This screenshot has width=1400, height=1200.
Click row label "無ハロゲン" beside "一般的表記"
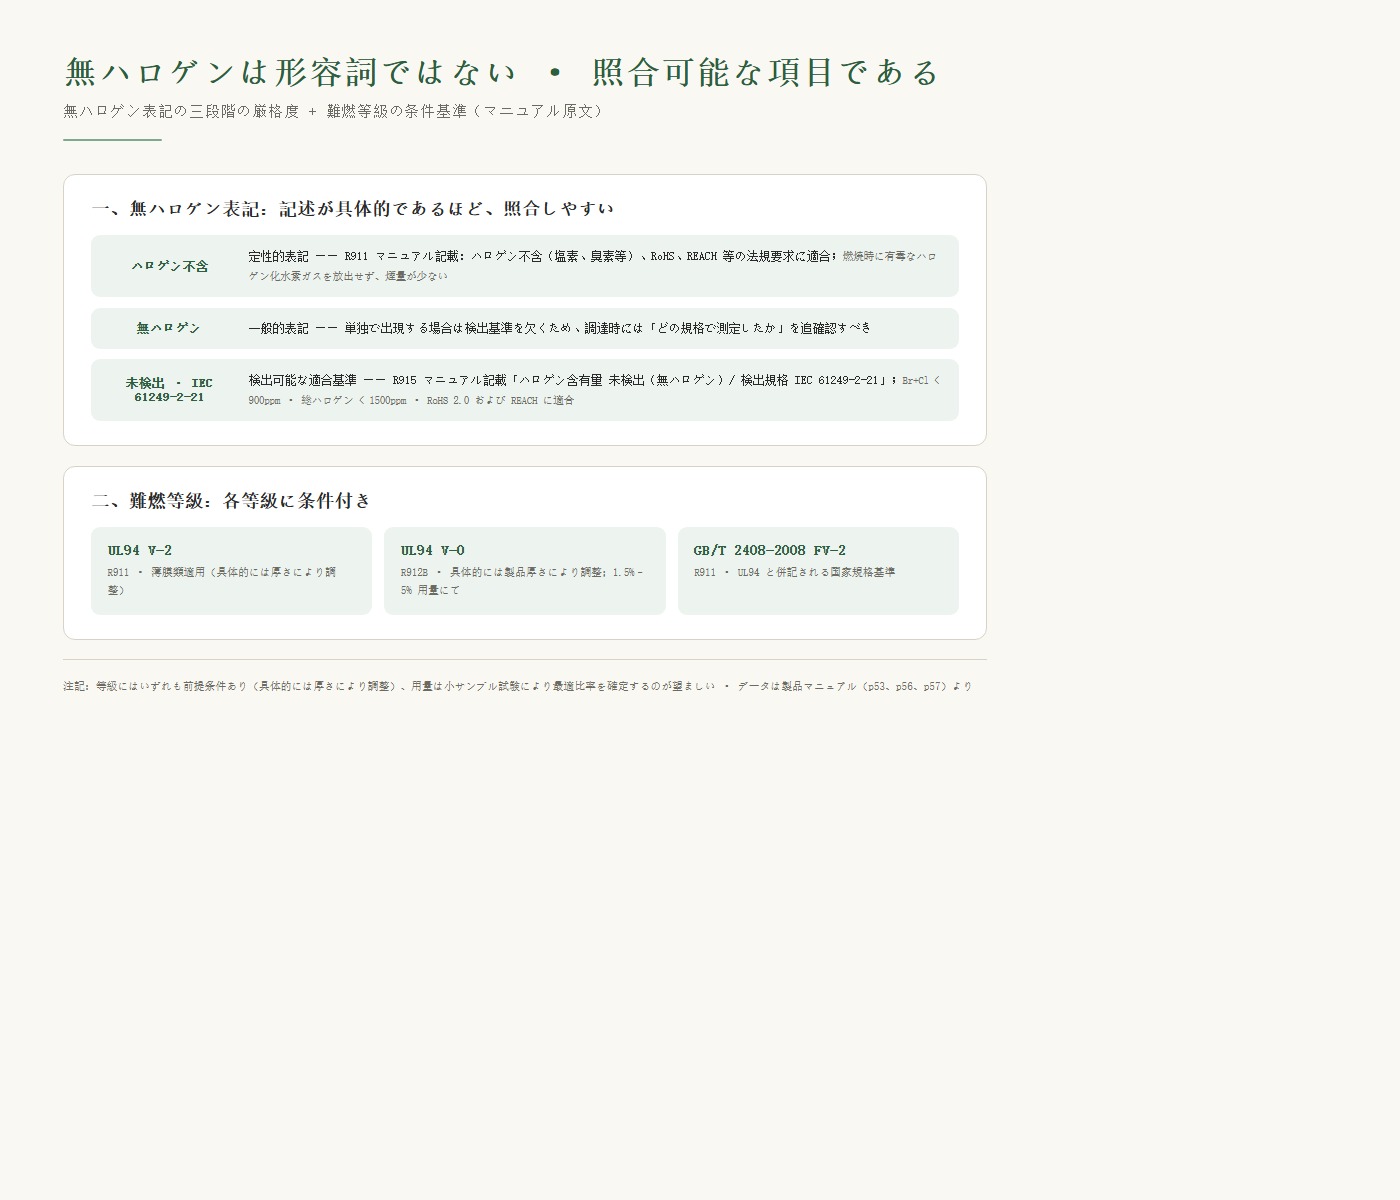click(169, 328)
